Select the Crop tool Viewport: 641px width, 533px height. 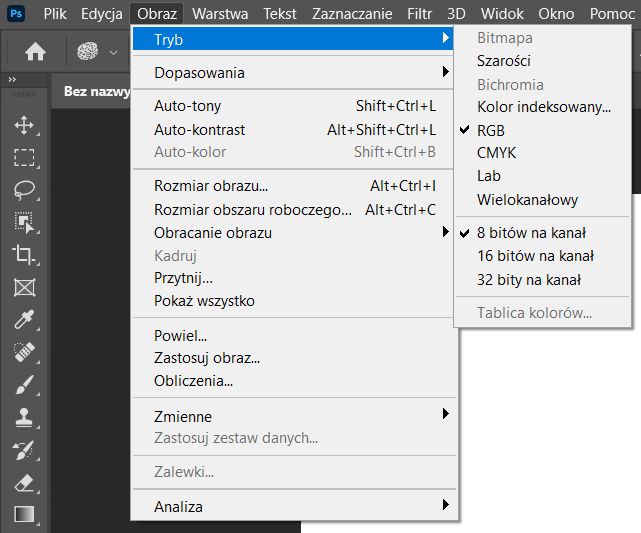click(24, 255)
